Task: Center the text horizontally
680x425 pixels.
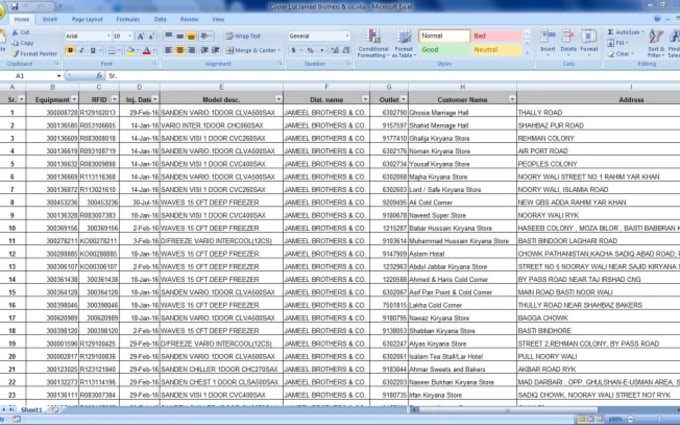Action: point(180,50)
